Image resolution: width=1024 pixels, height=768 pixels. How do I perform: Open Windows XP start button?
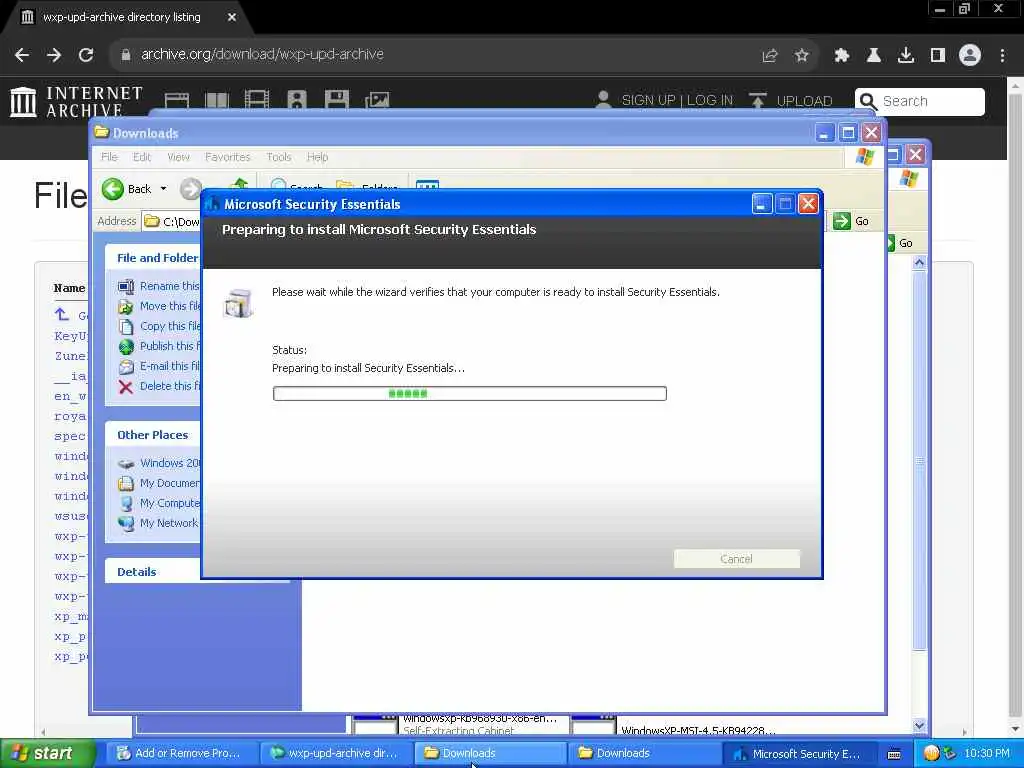(46, 753)
